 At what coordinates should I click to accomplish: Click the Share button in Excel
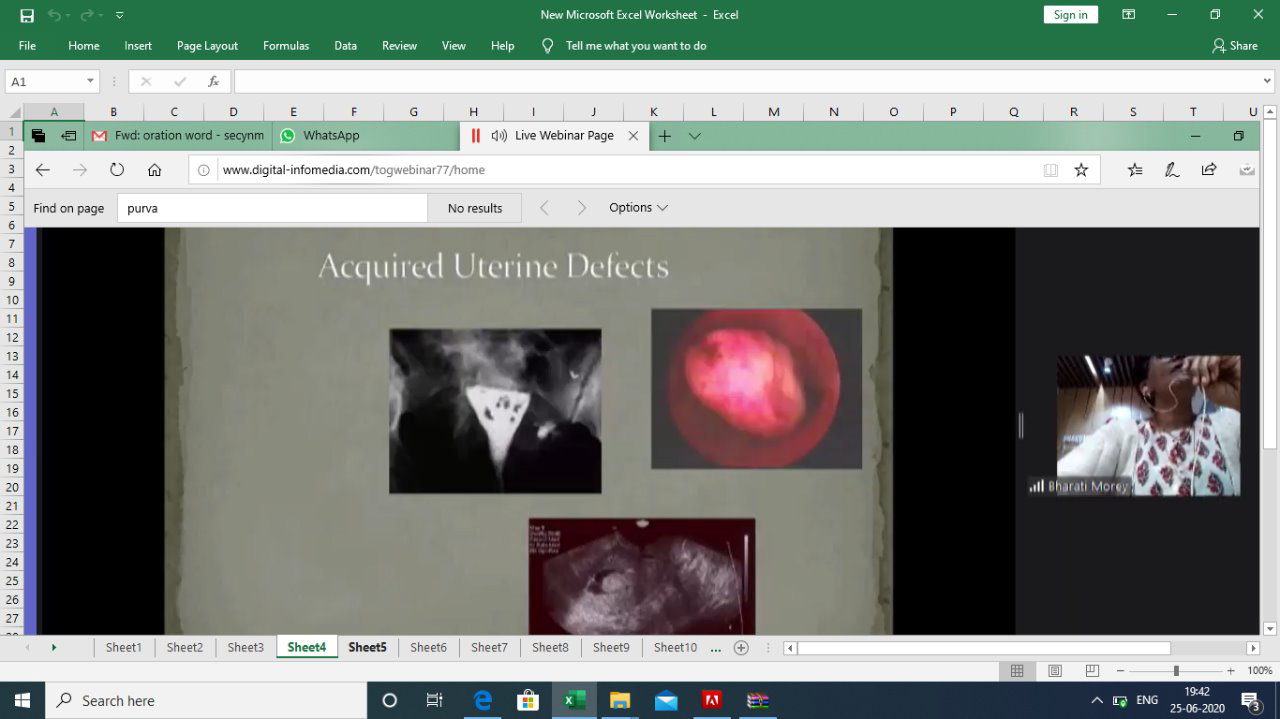(x=1234, y=46)
